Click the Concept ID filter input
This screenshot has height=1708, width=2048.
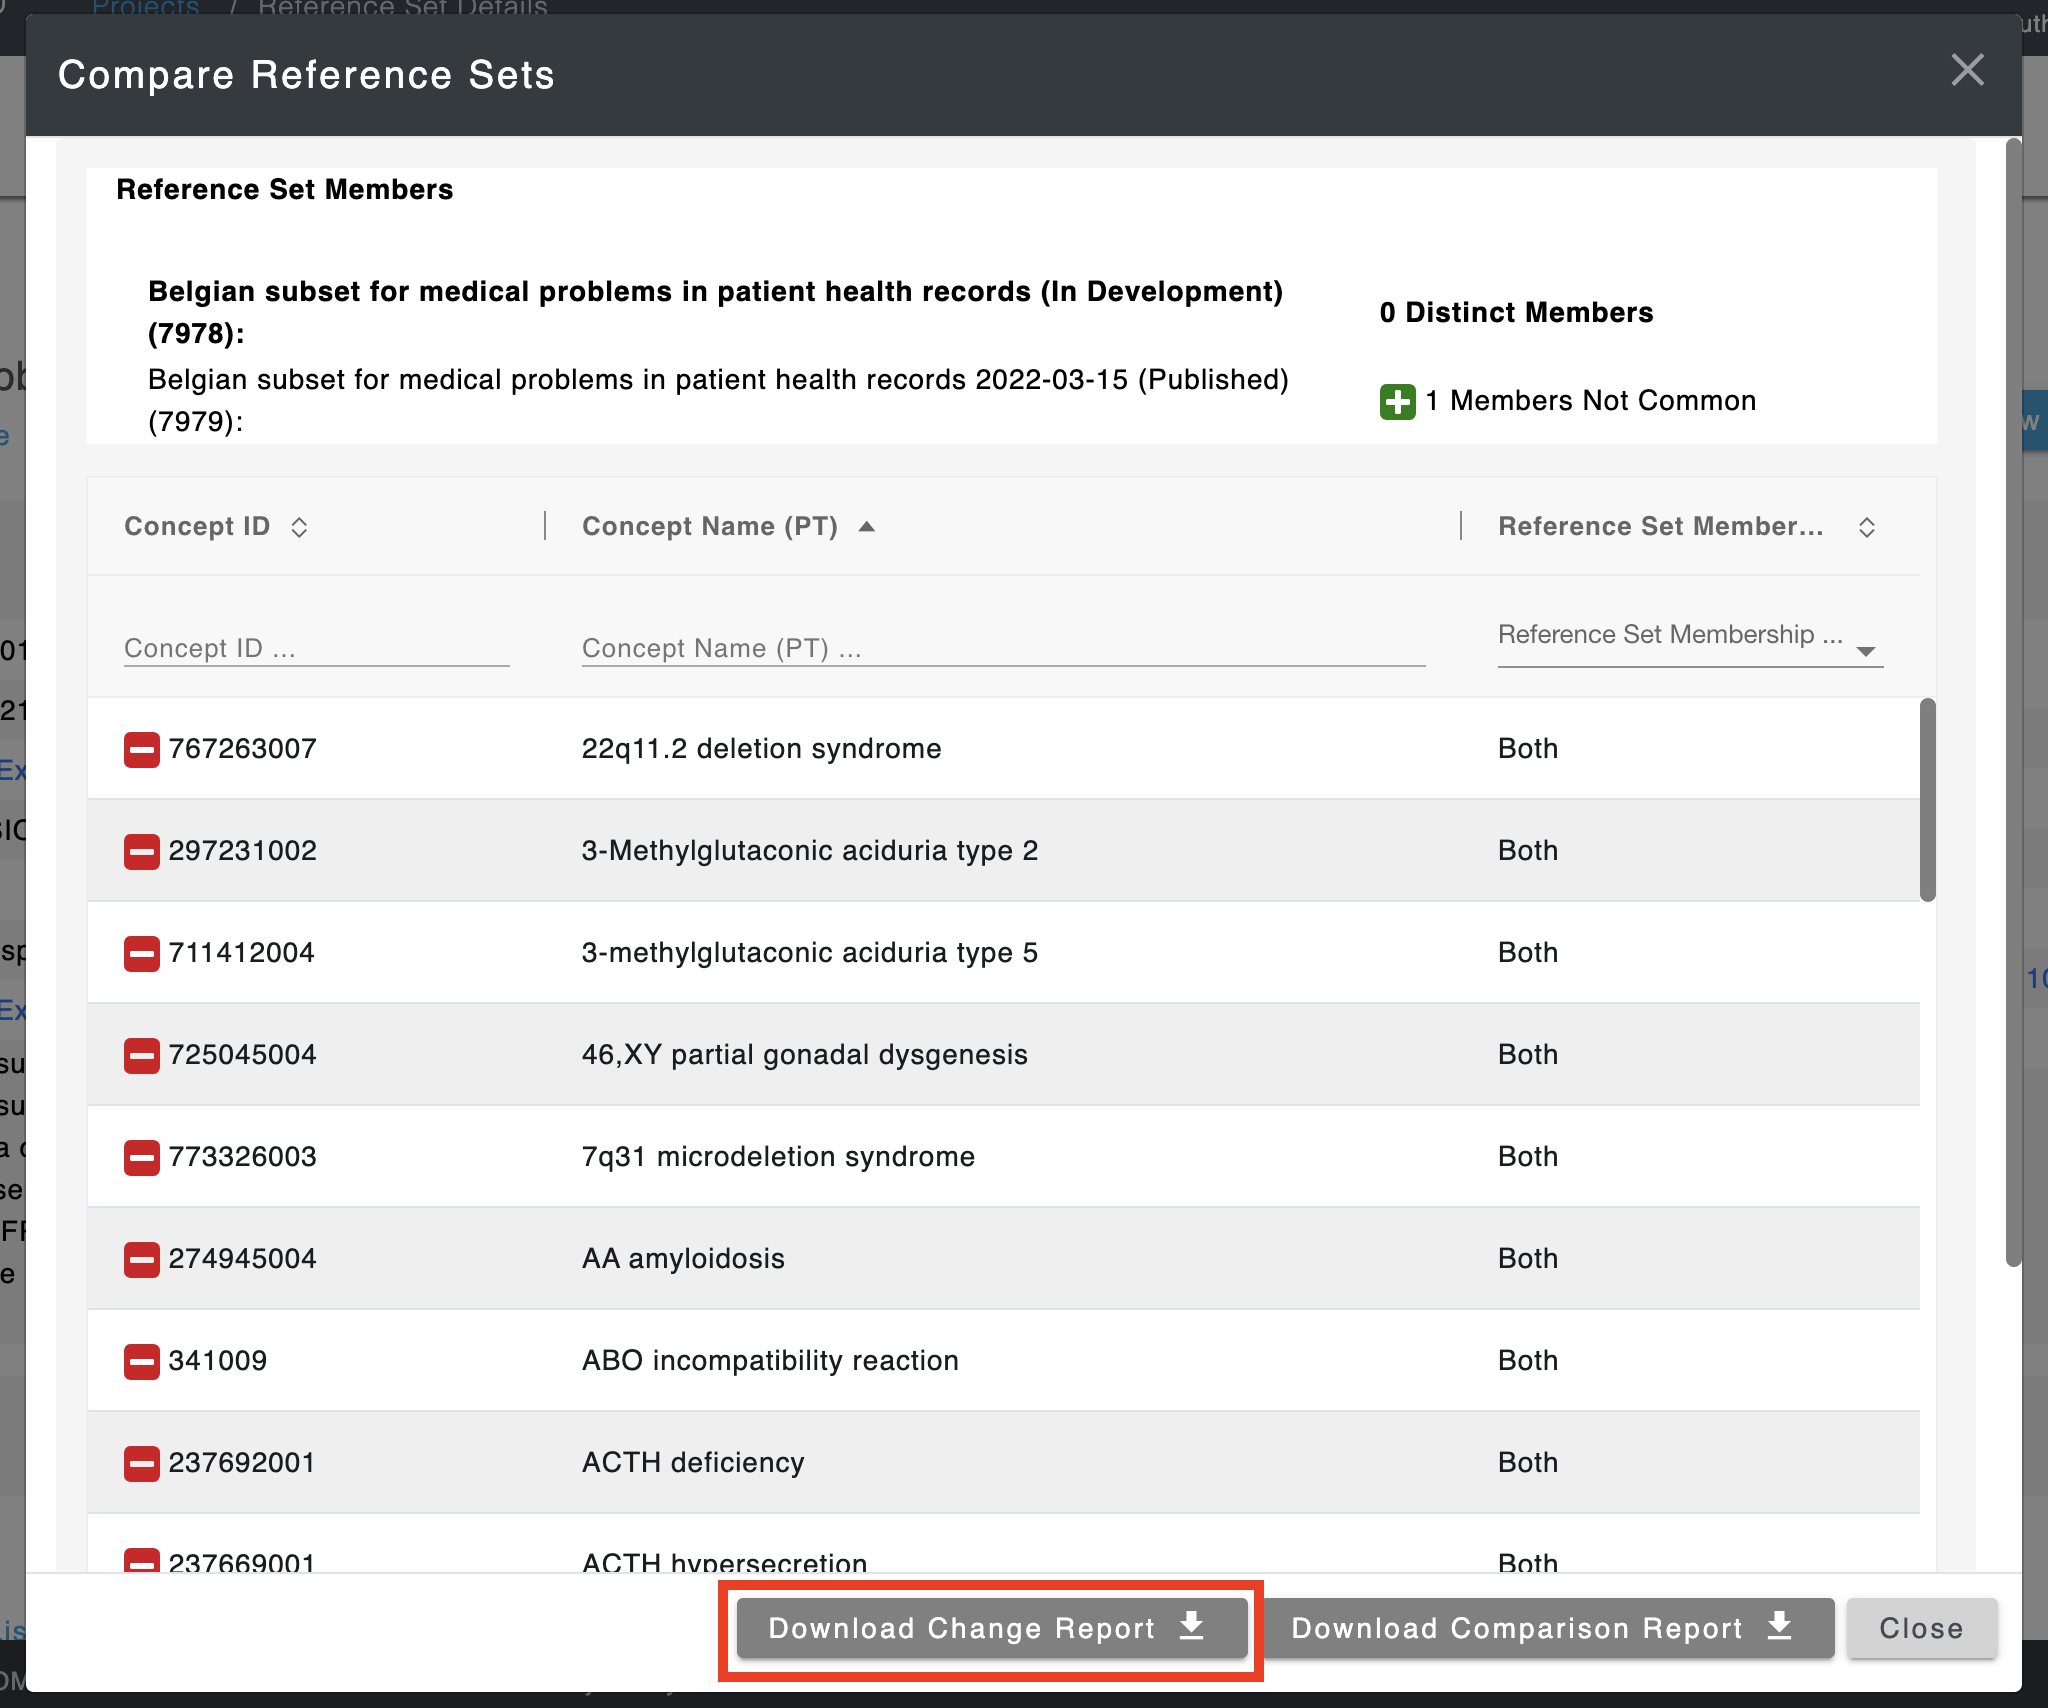[316, 648]
